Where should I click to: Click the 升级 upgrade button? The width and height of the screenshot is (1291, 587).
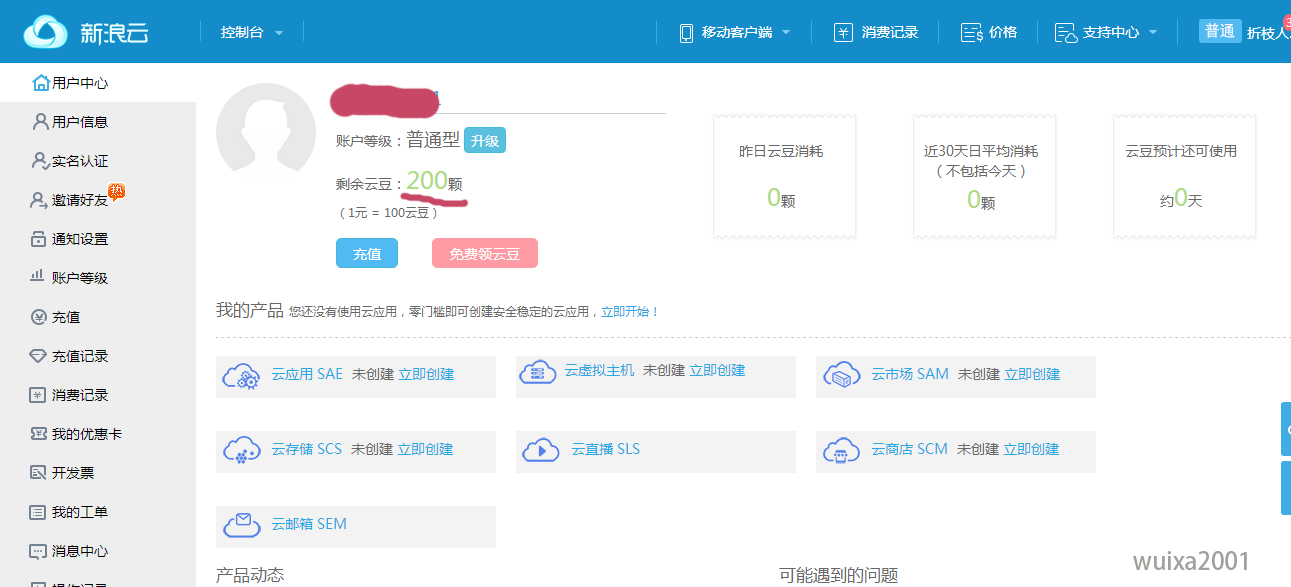pos(485,141)
